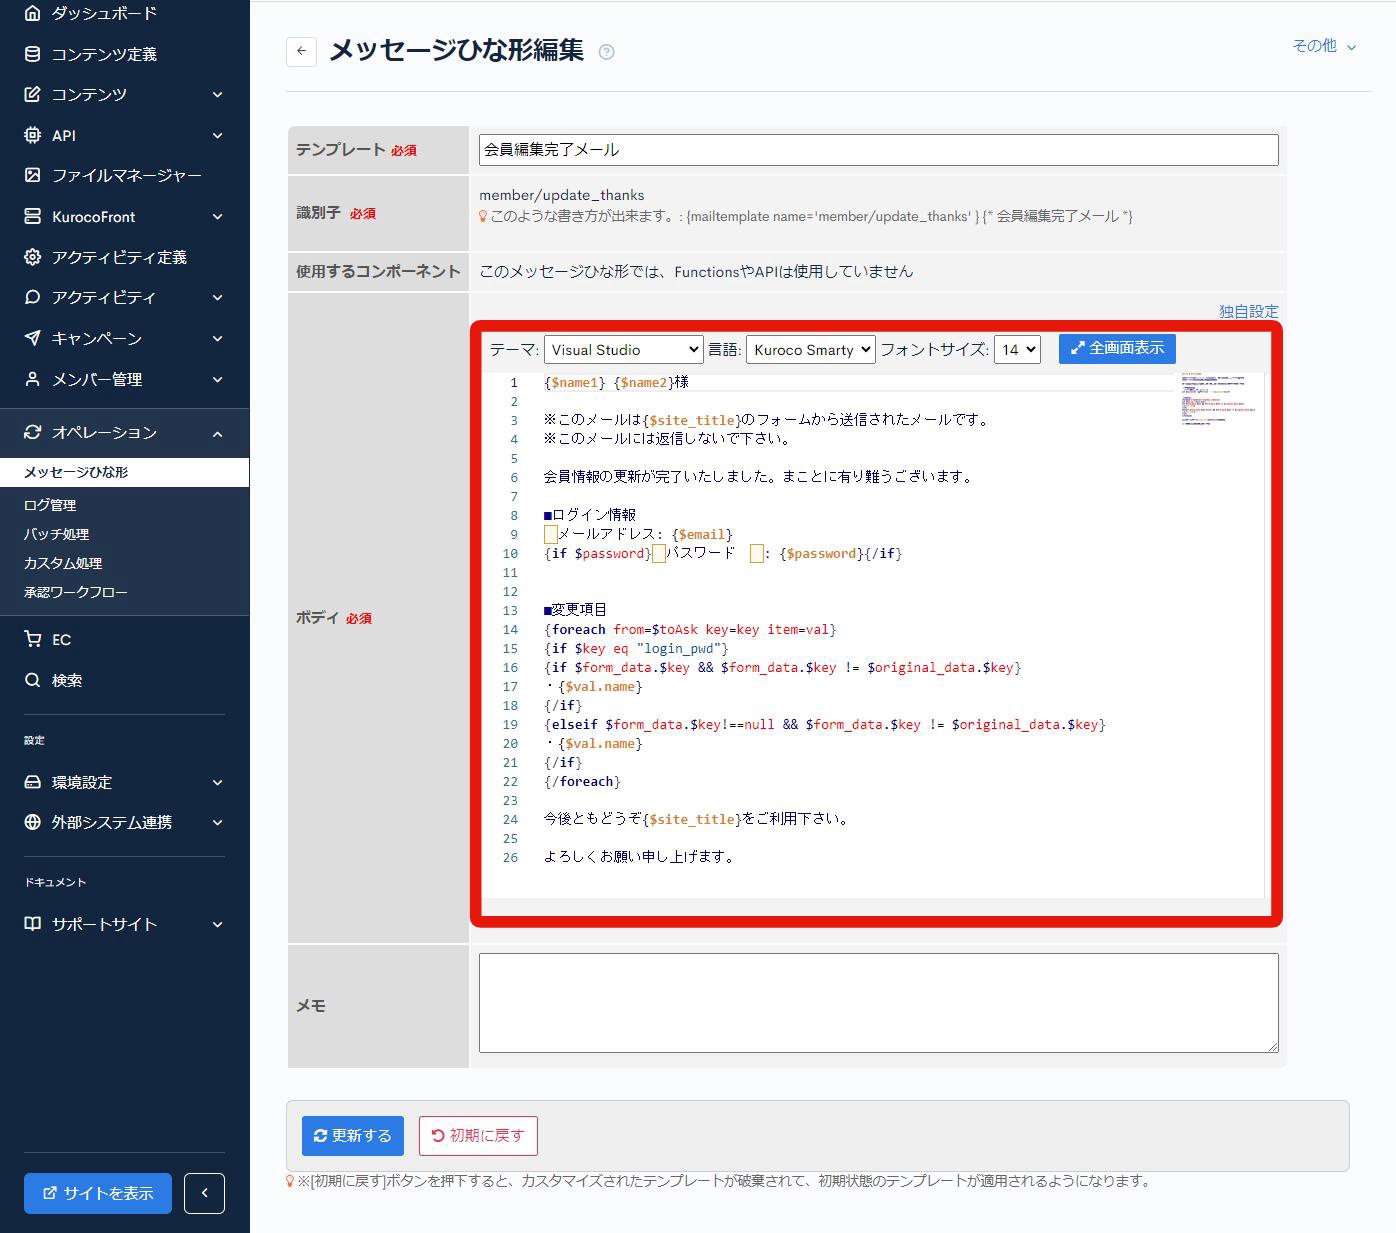The image size is (1396, 1233).
Task: Click the Content Definition database icon
Action: (33, 54)
